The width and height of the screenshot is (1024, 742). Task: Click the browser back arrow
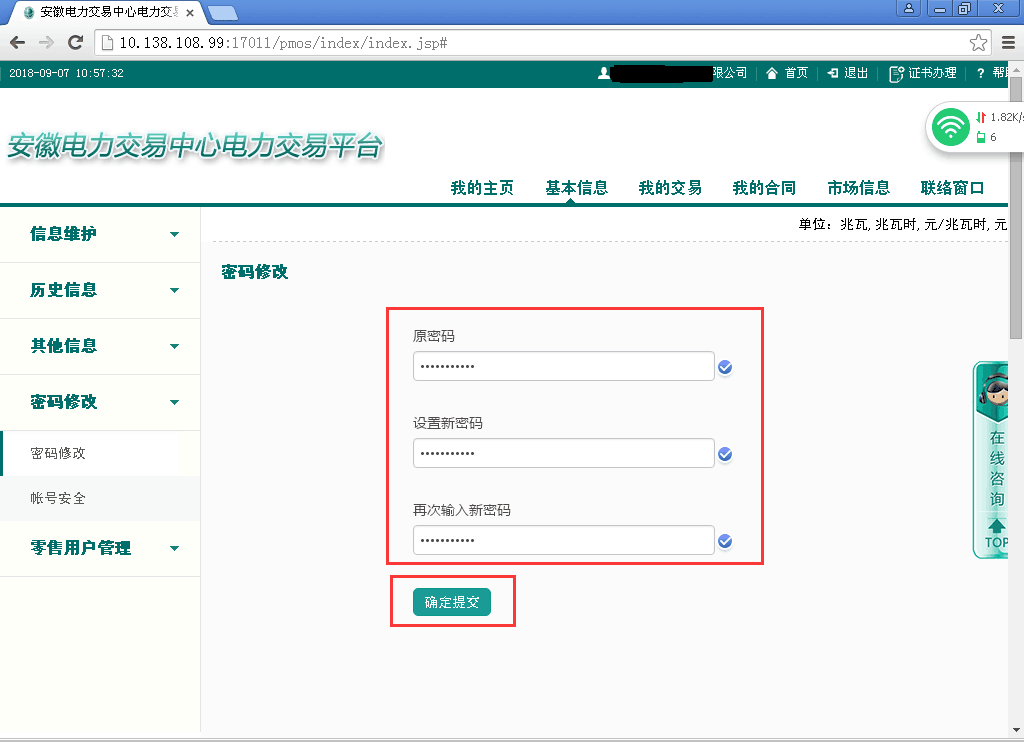point(17,43)
